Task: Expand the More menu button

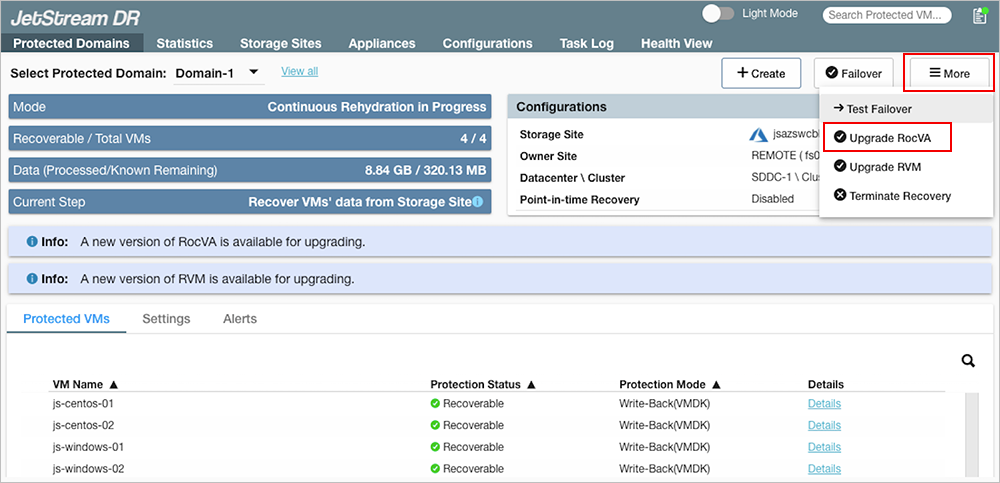Action: [948, 73]
